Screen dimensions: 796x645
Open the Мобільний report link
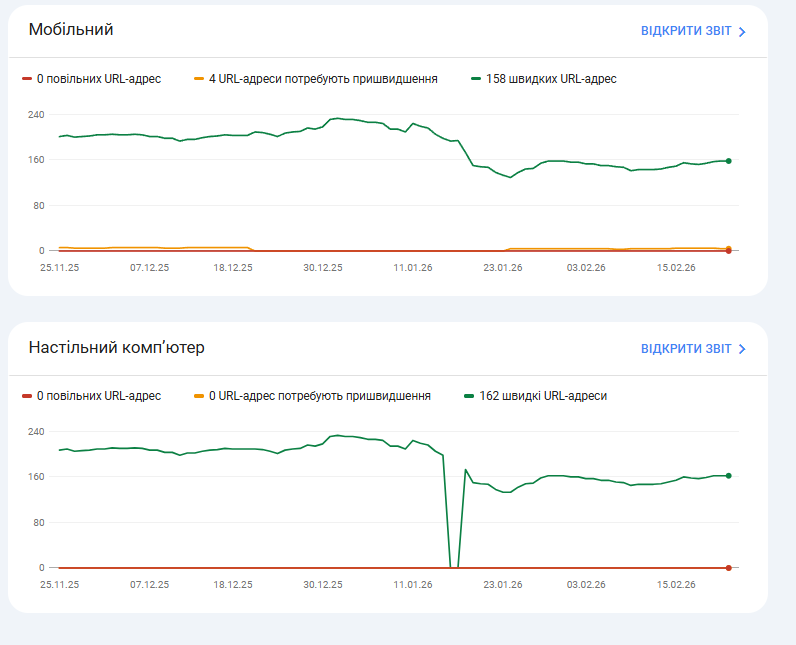686,31
